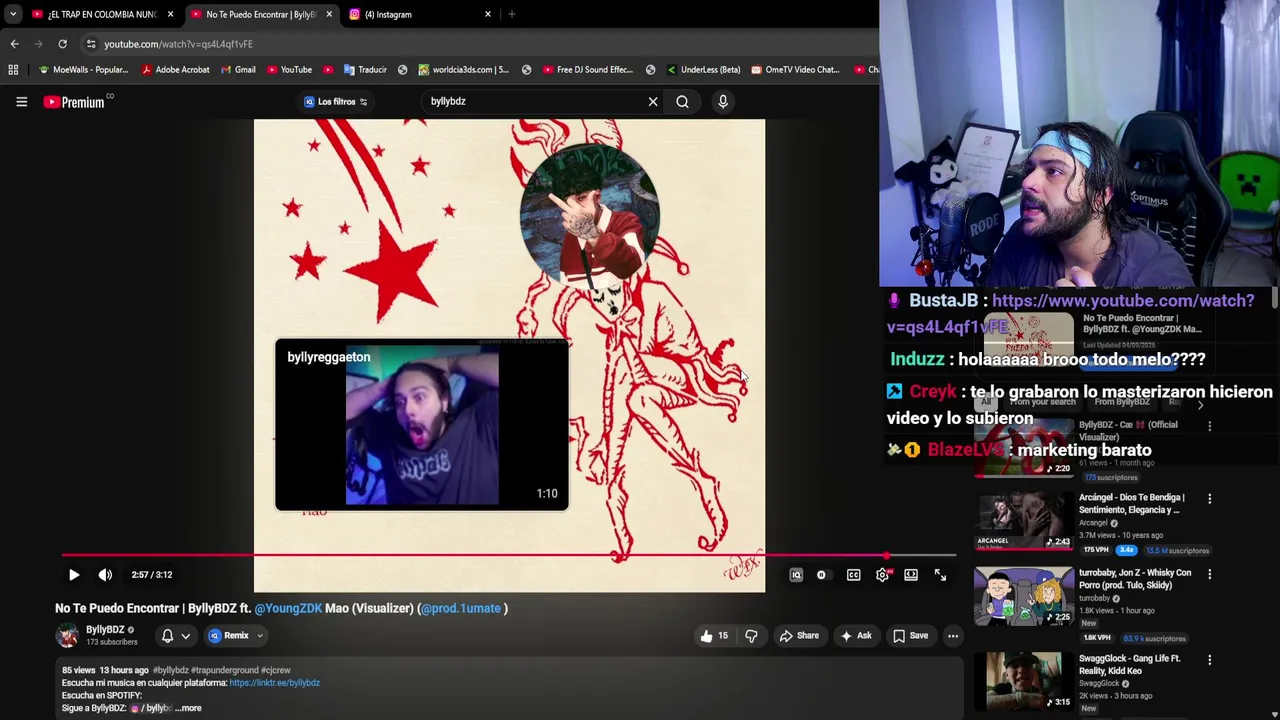Start voice search with microphone icon

(x=723, y=101)
